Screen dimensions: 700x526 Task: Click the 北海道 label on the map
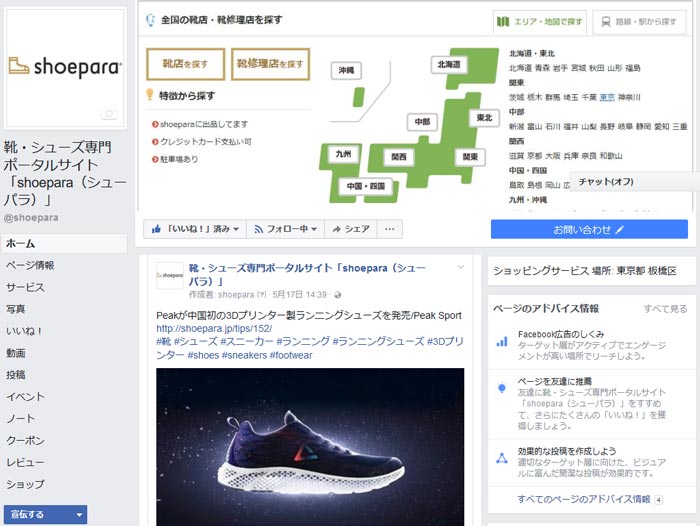[x=449, y=64]
